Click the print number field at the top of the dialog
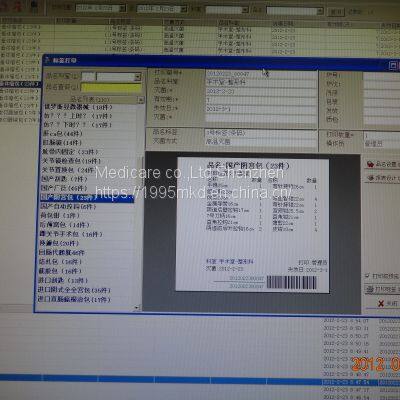The image size is (400, 400). 262,73
